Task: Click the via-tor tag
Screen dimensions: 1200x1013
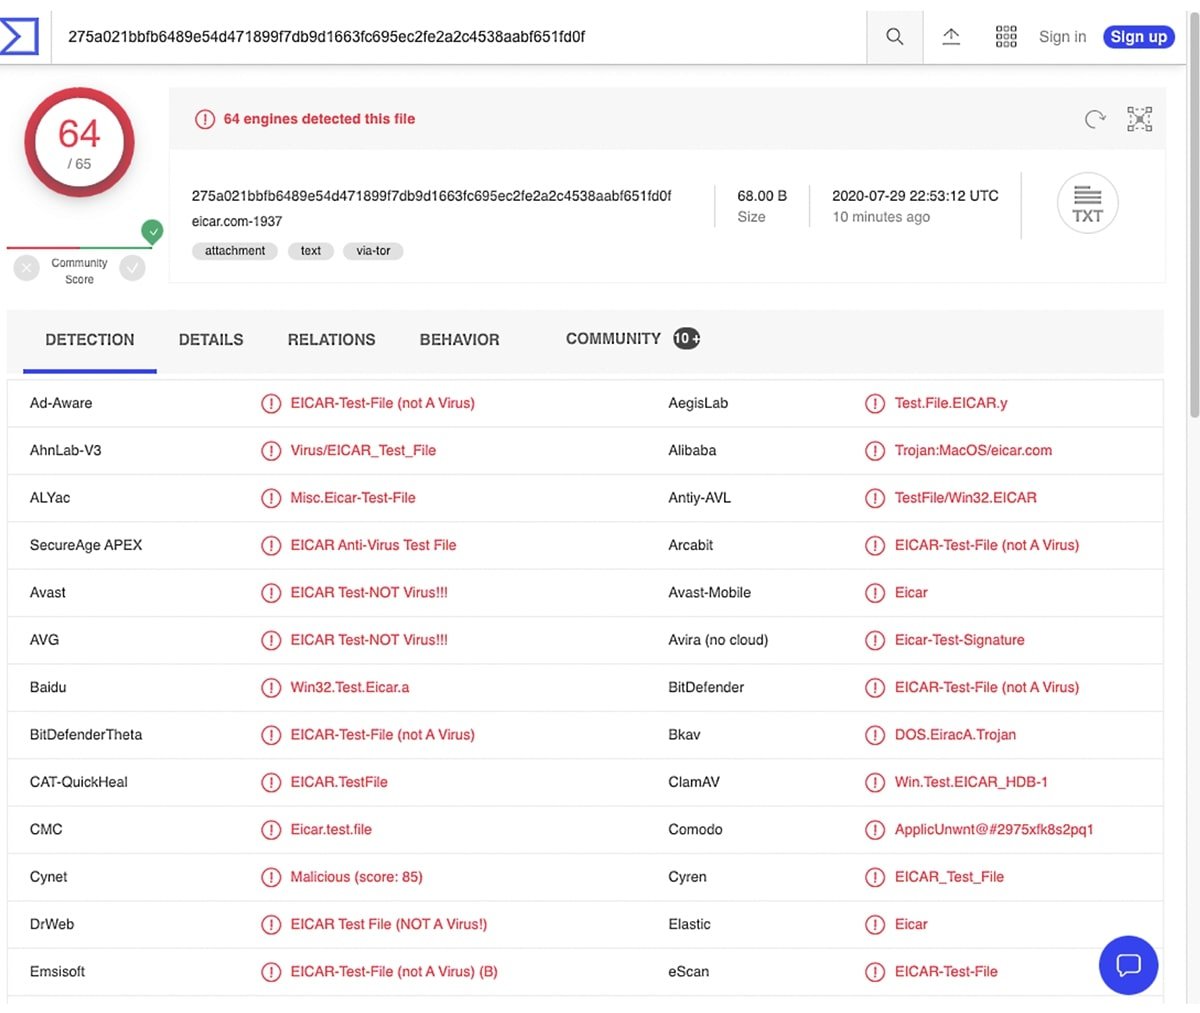Action: click(373, 251)
